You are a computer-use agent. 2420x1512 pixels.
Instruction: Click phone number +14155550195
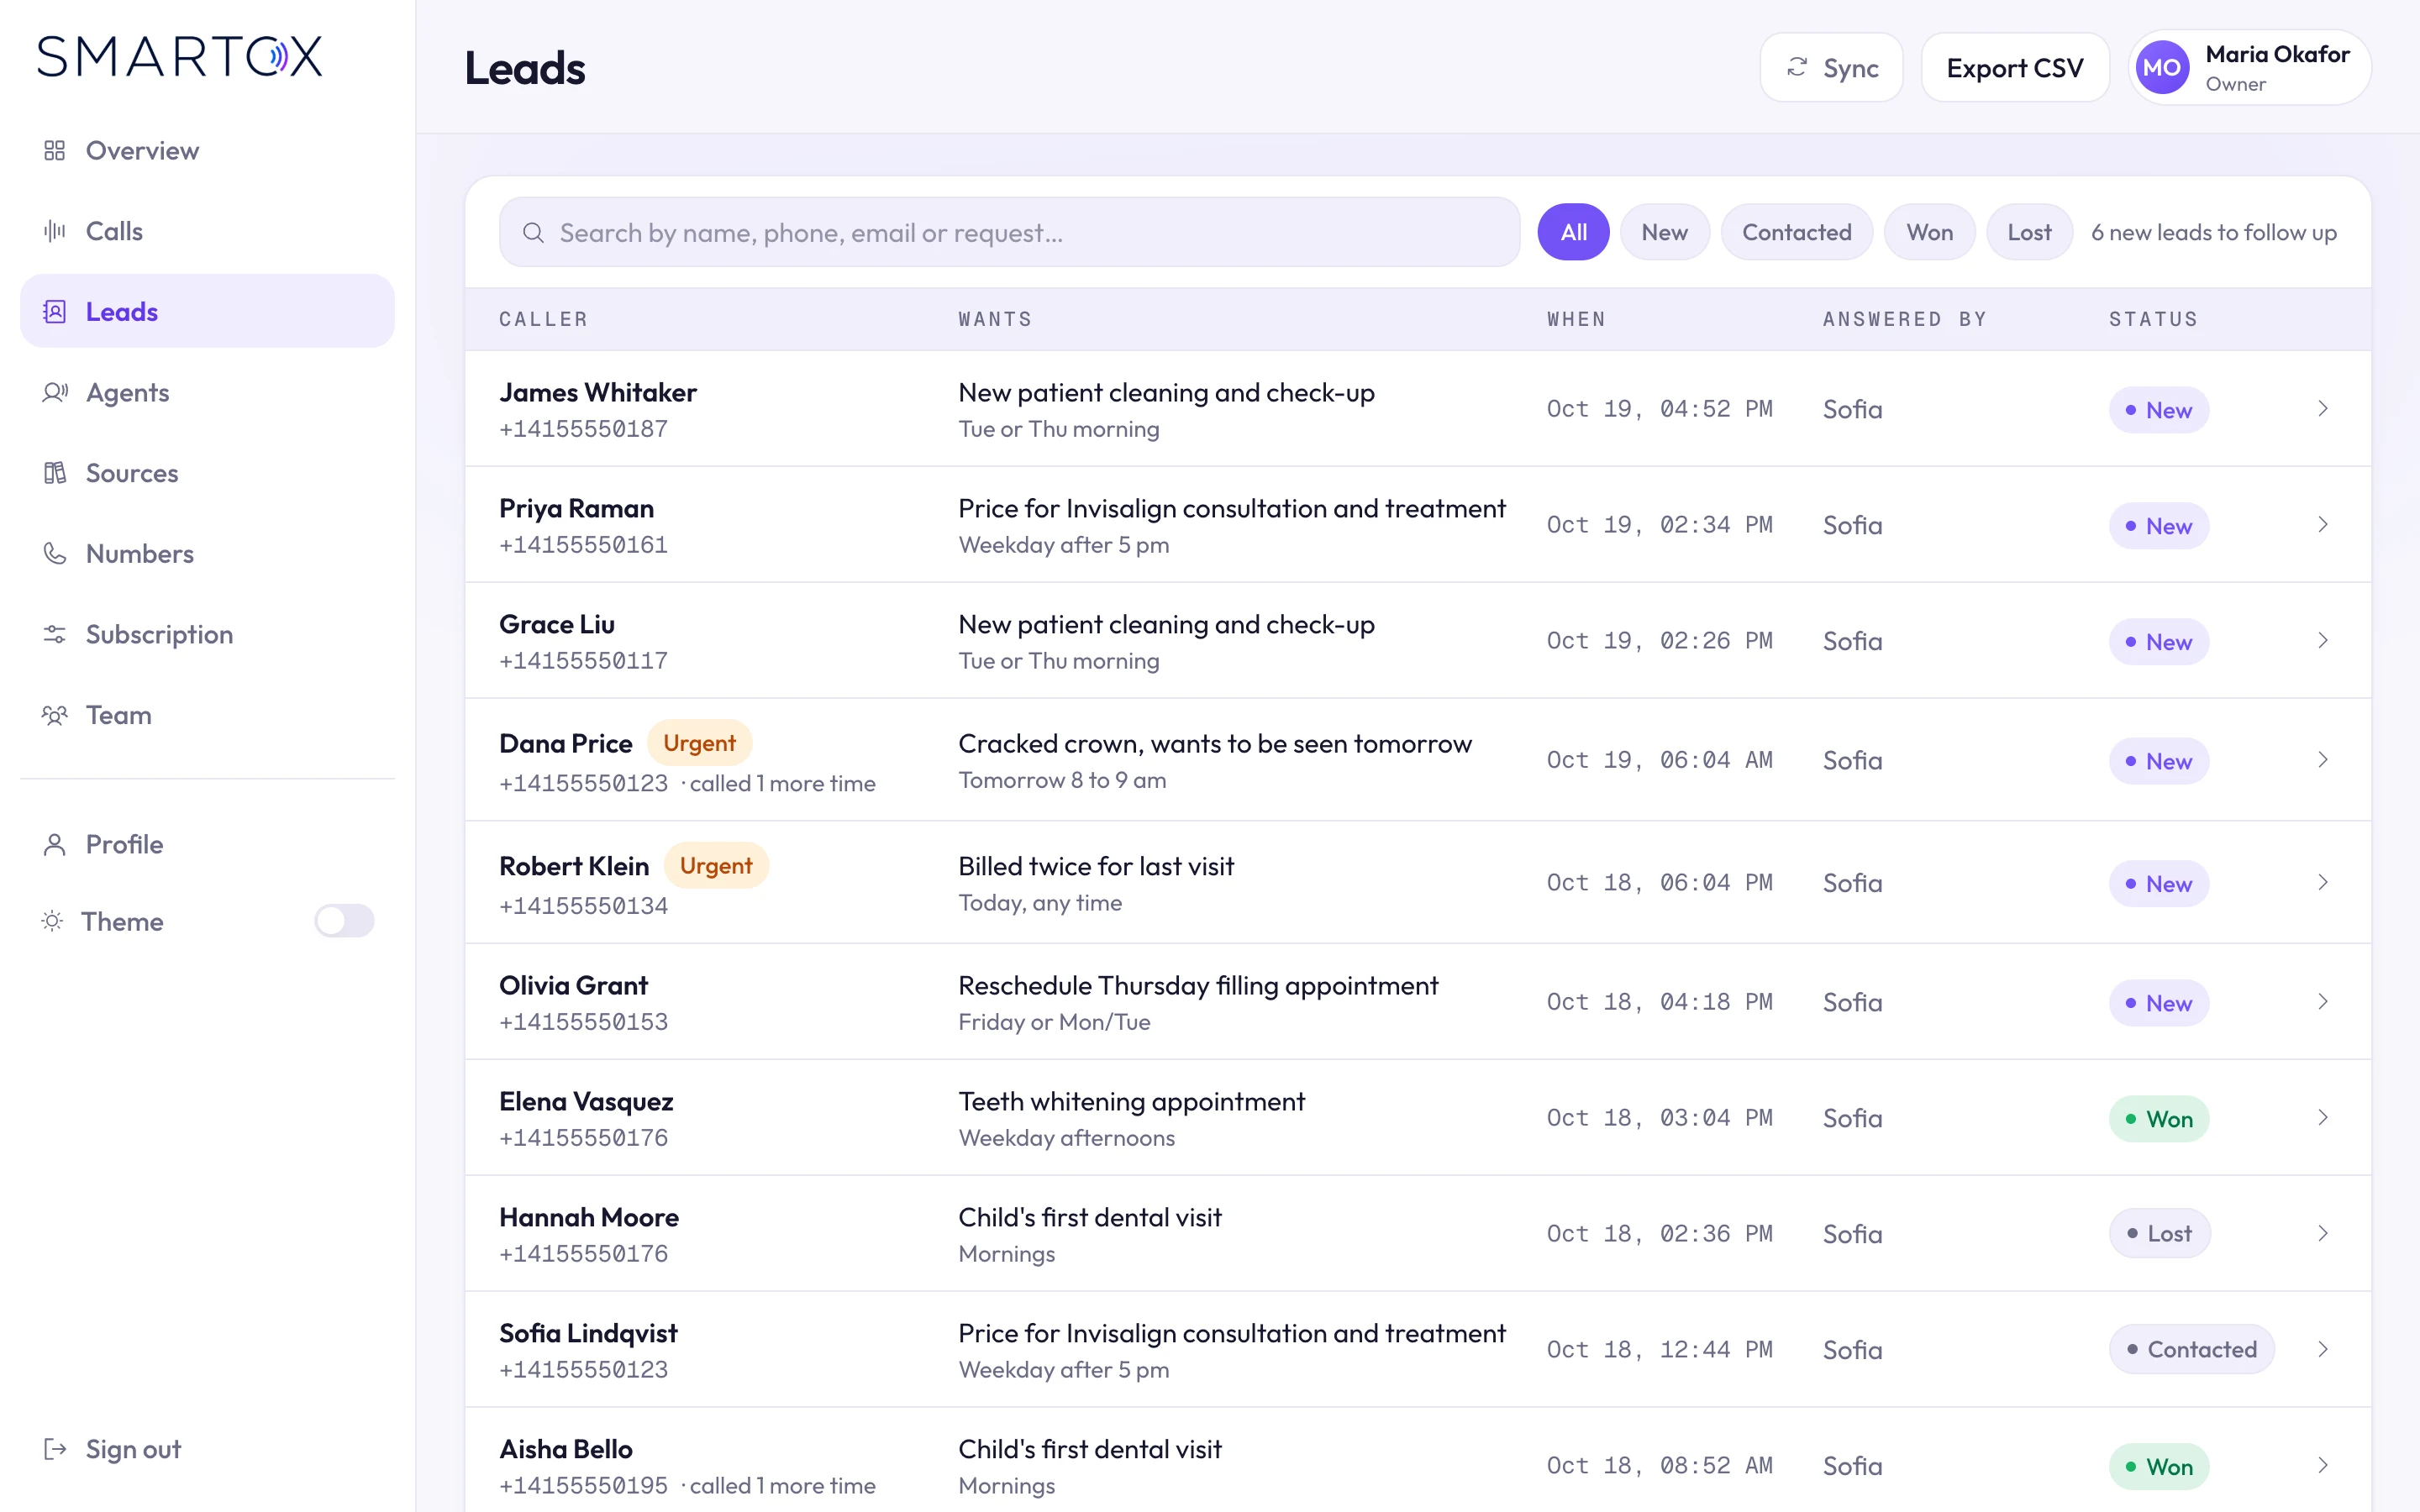583,1486
